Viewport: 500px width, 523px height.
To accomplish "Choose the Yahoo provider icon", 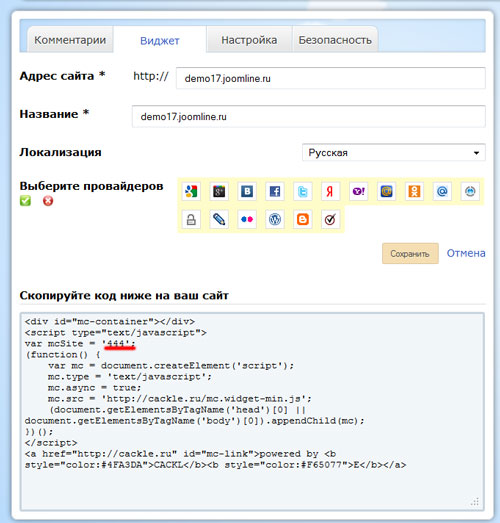I will [x=359, y=191].
